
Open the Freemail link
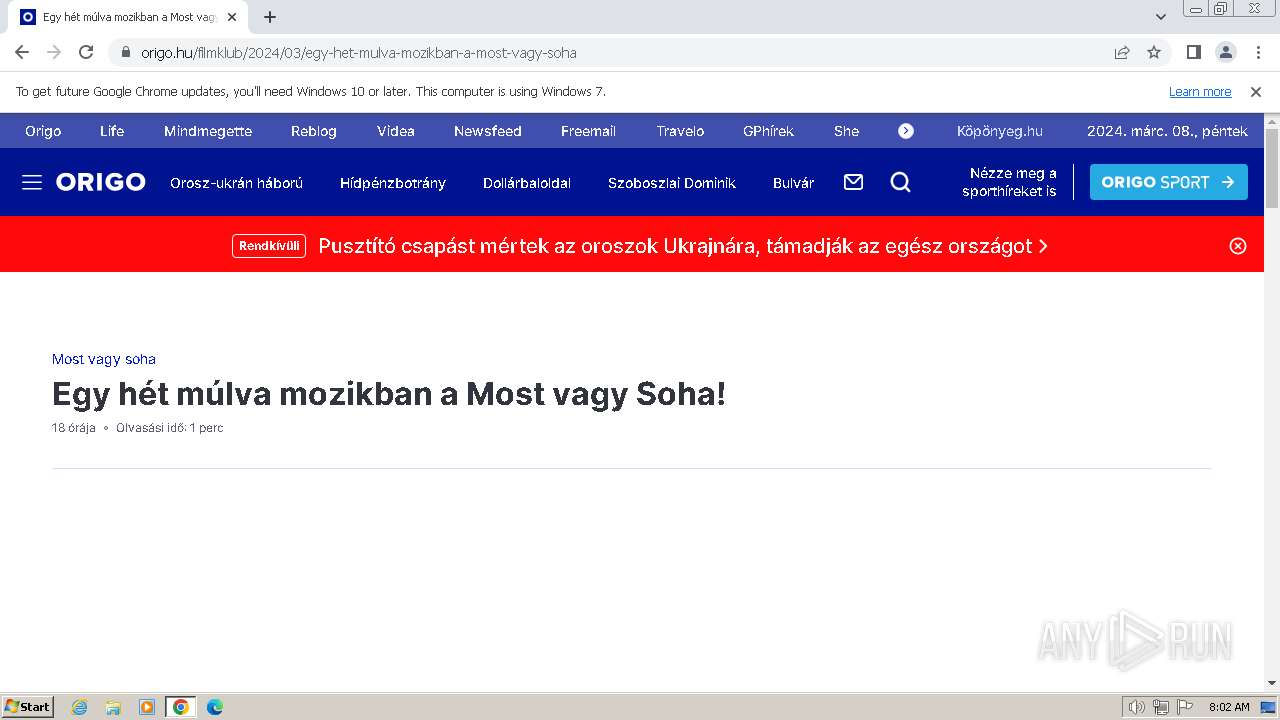click(588, 131)
